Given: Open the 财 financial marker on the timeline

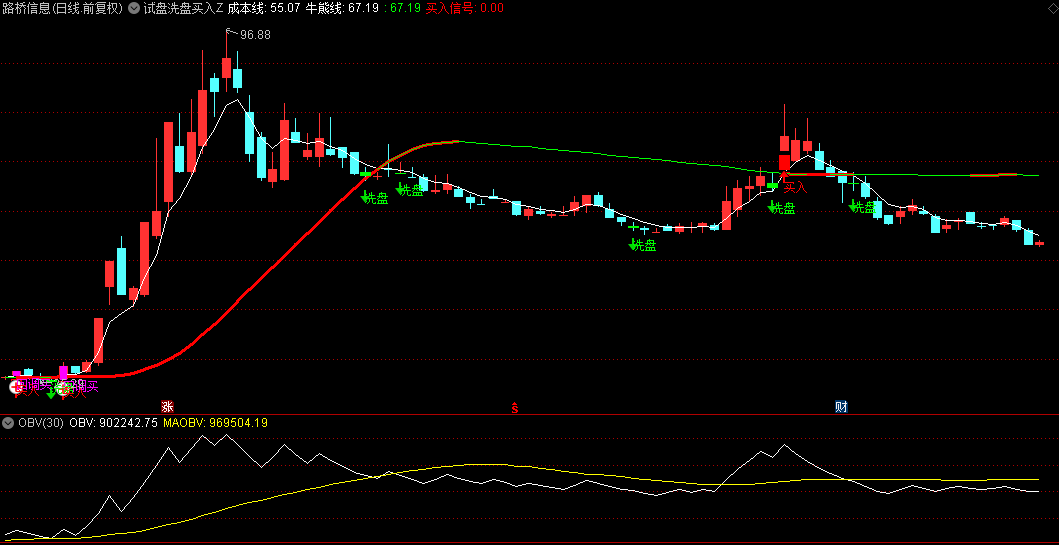Looking at the screenshot, I should coord(841,407).
